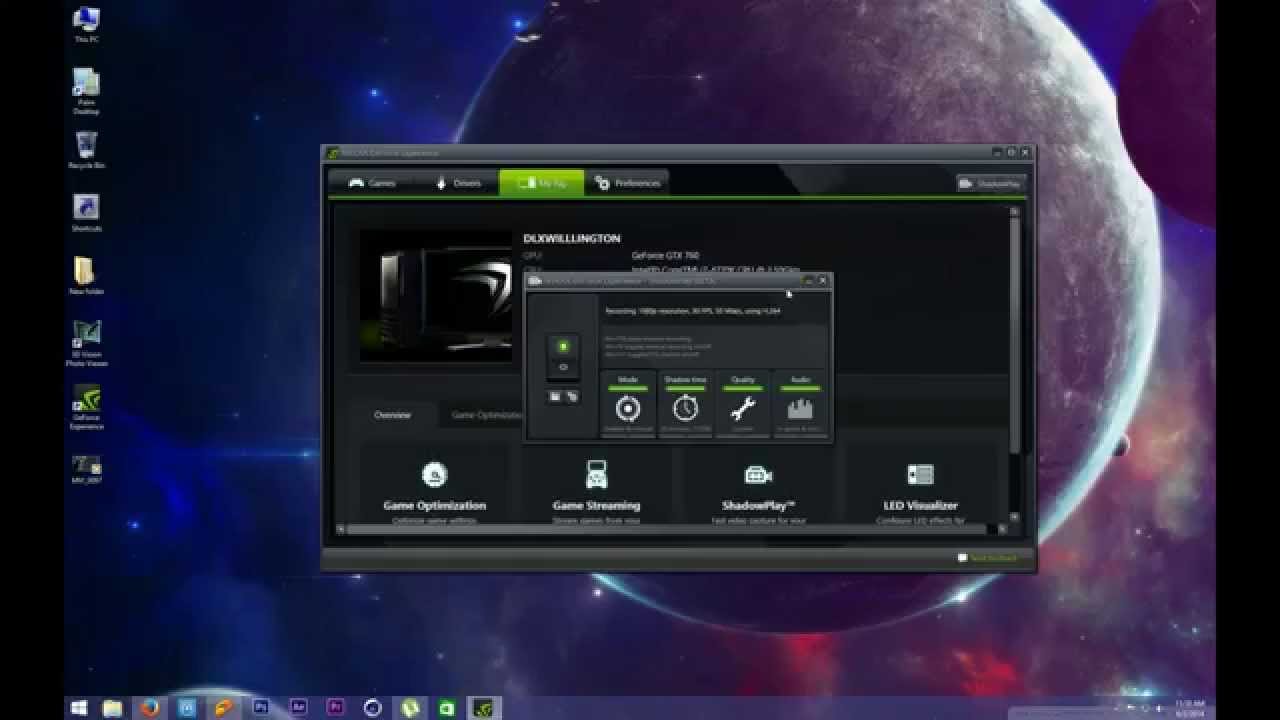1280x720 pixels.
Task: Open the Windows Start button
Action: (79, 708)
